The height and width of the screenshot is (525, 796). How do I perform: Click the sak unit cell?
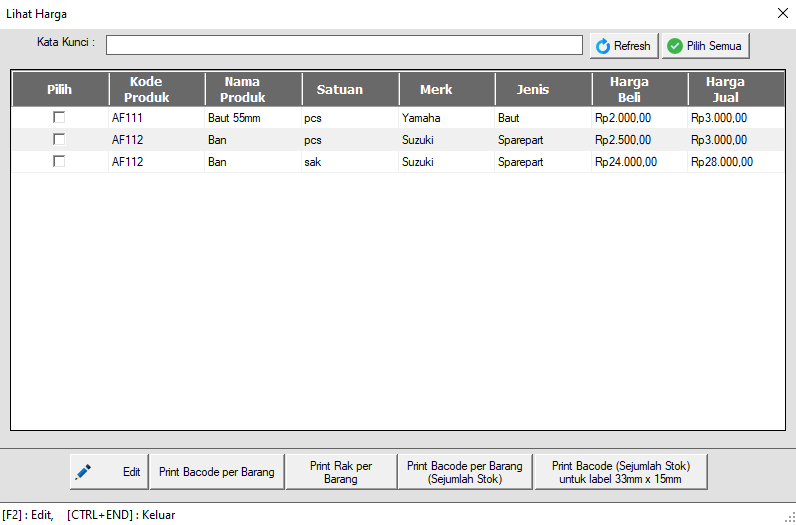(x=350, y=161)
